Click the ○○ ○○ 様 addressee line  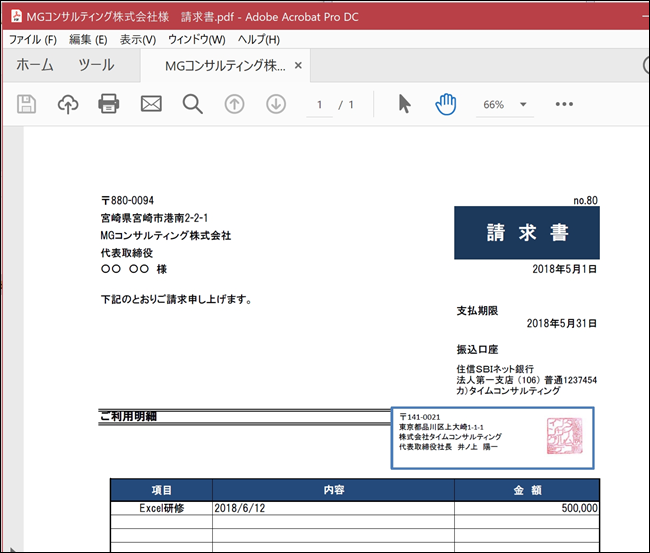(134, 269)
